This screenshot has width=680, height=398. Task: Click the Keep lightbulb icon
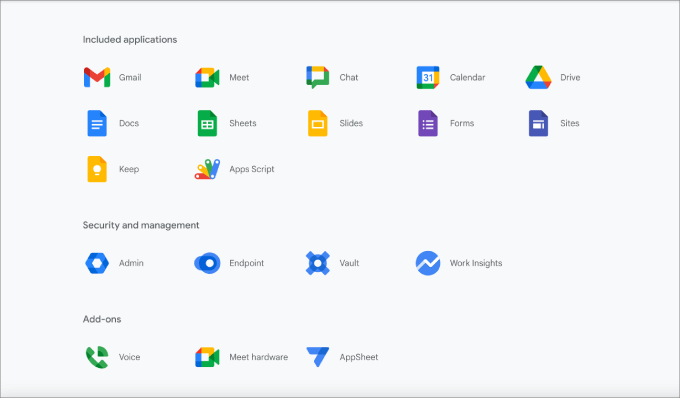[x=97, y=169]
